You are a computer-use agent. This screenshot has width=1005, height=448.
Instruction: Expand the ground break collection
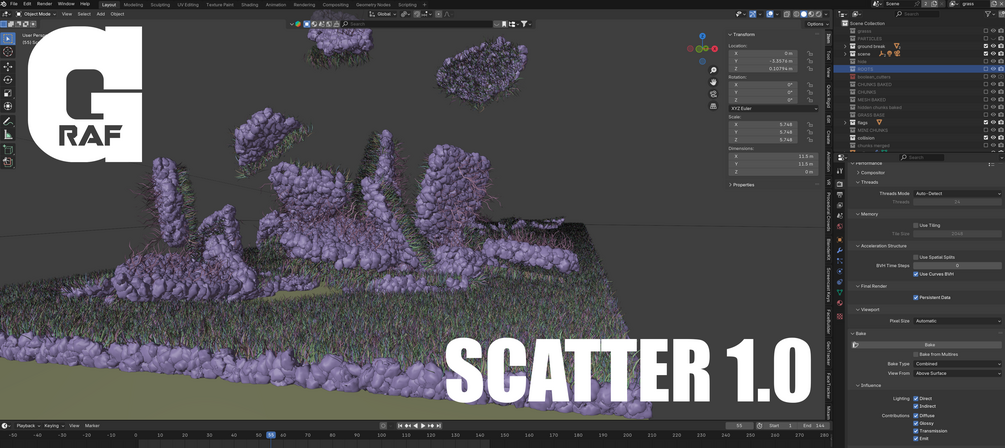(845, 46)
